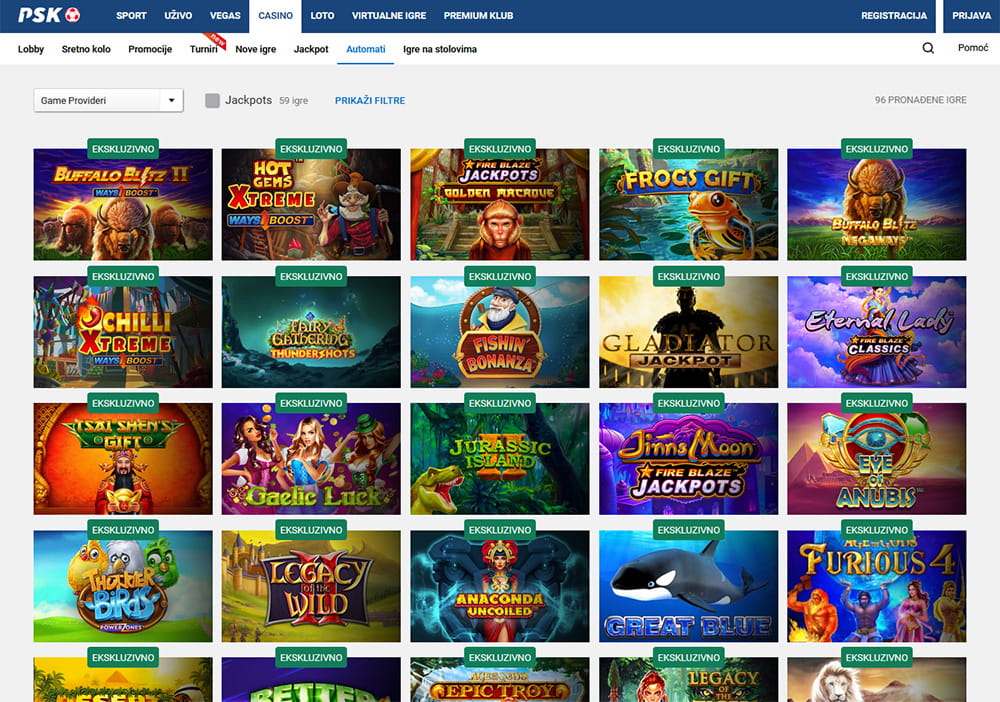Open the Gladiator Jackpot game
The width and height of the screenshot is (1000, 702).
pos(689,332)
